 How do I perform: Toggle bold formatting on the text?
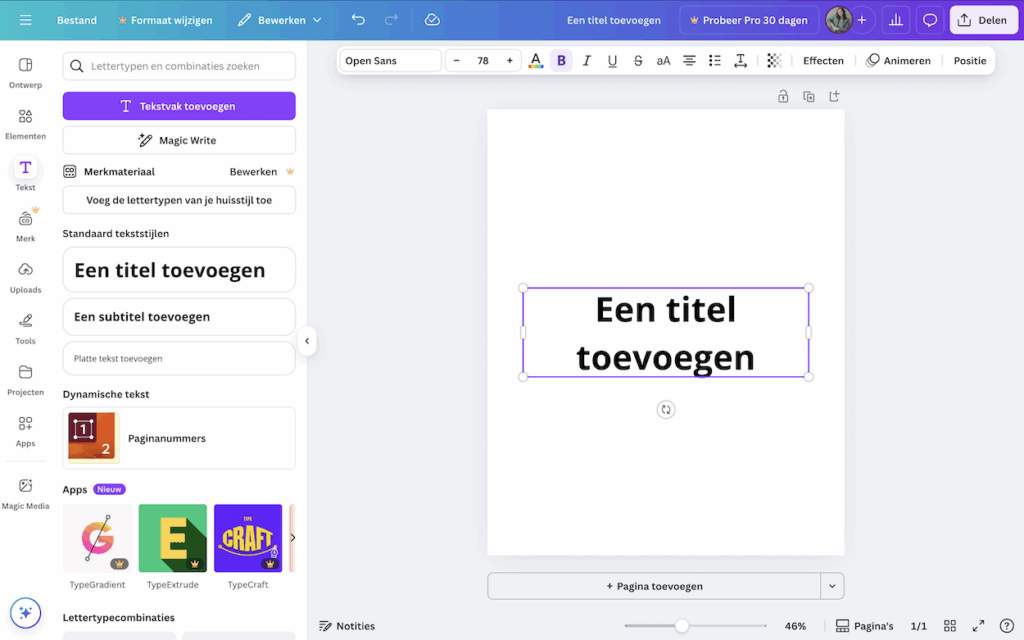561,61
